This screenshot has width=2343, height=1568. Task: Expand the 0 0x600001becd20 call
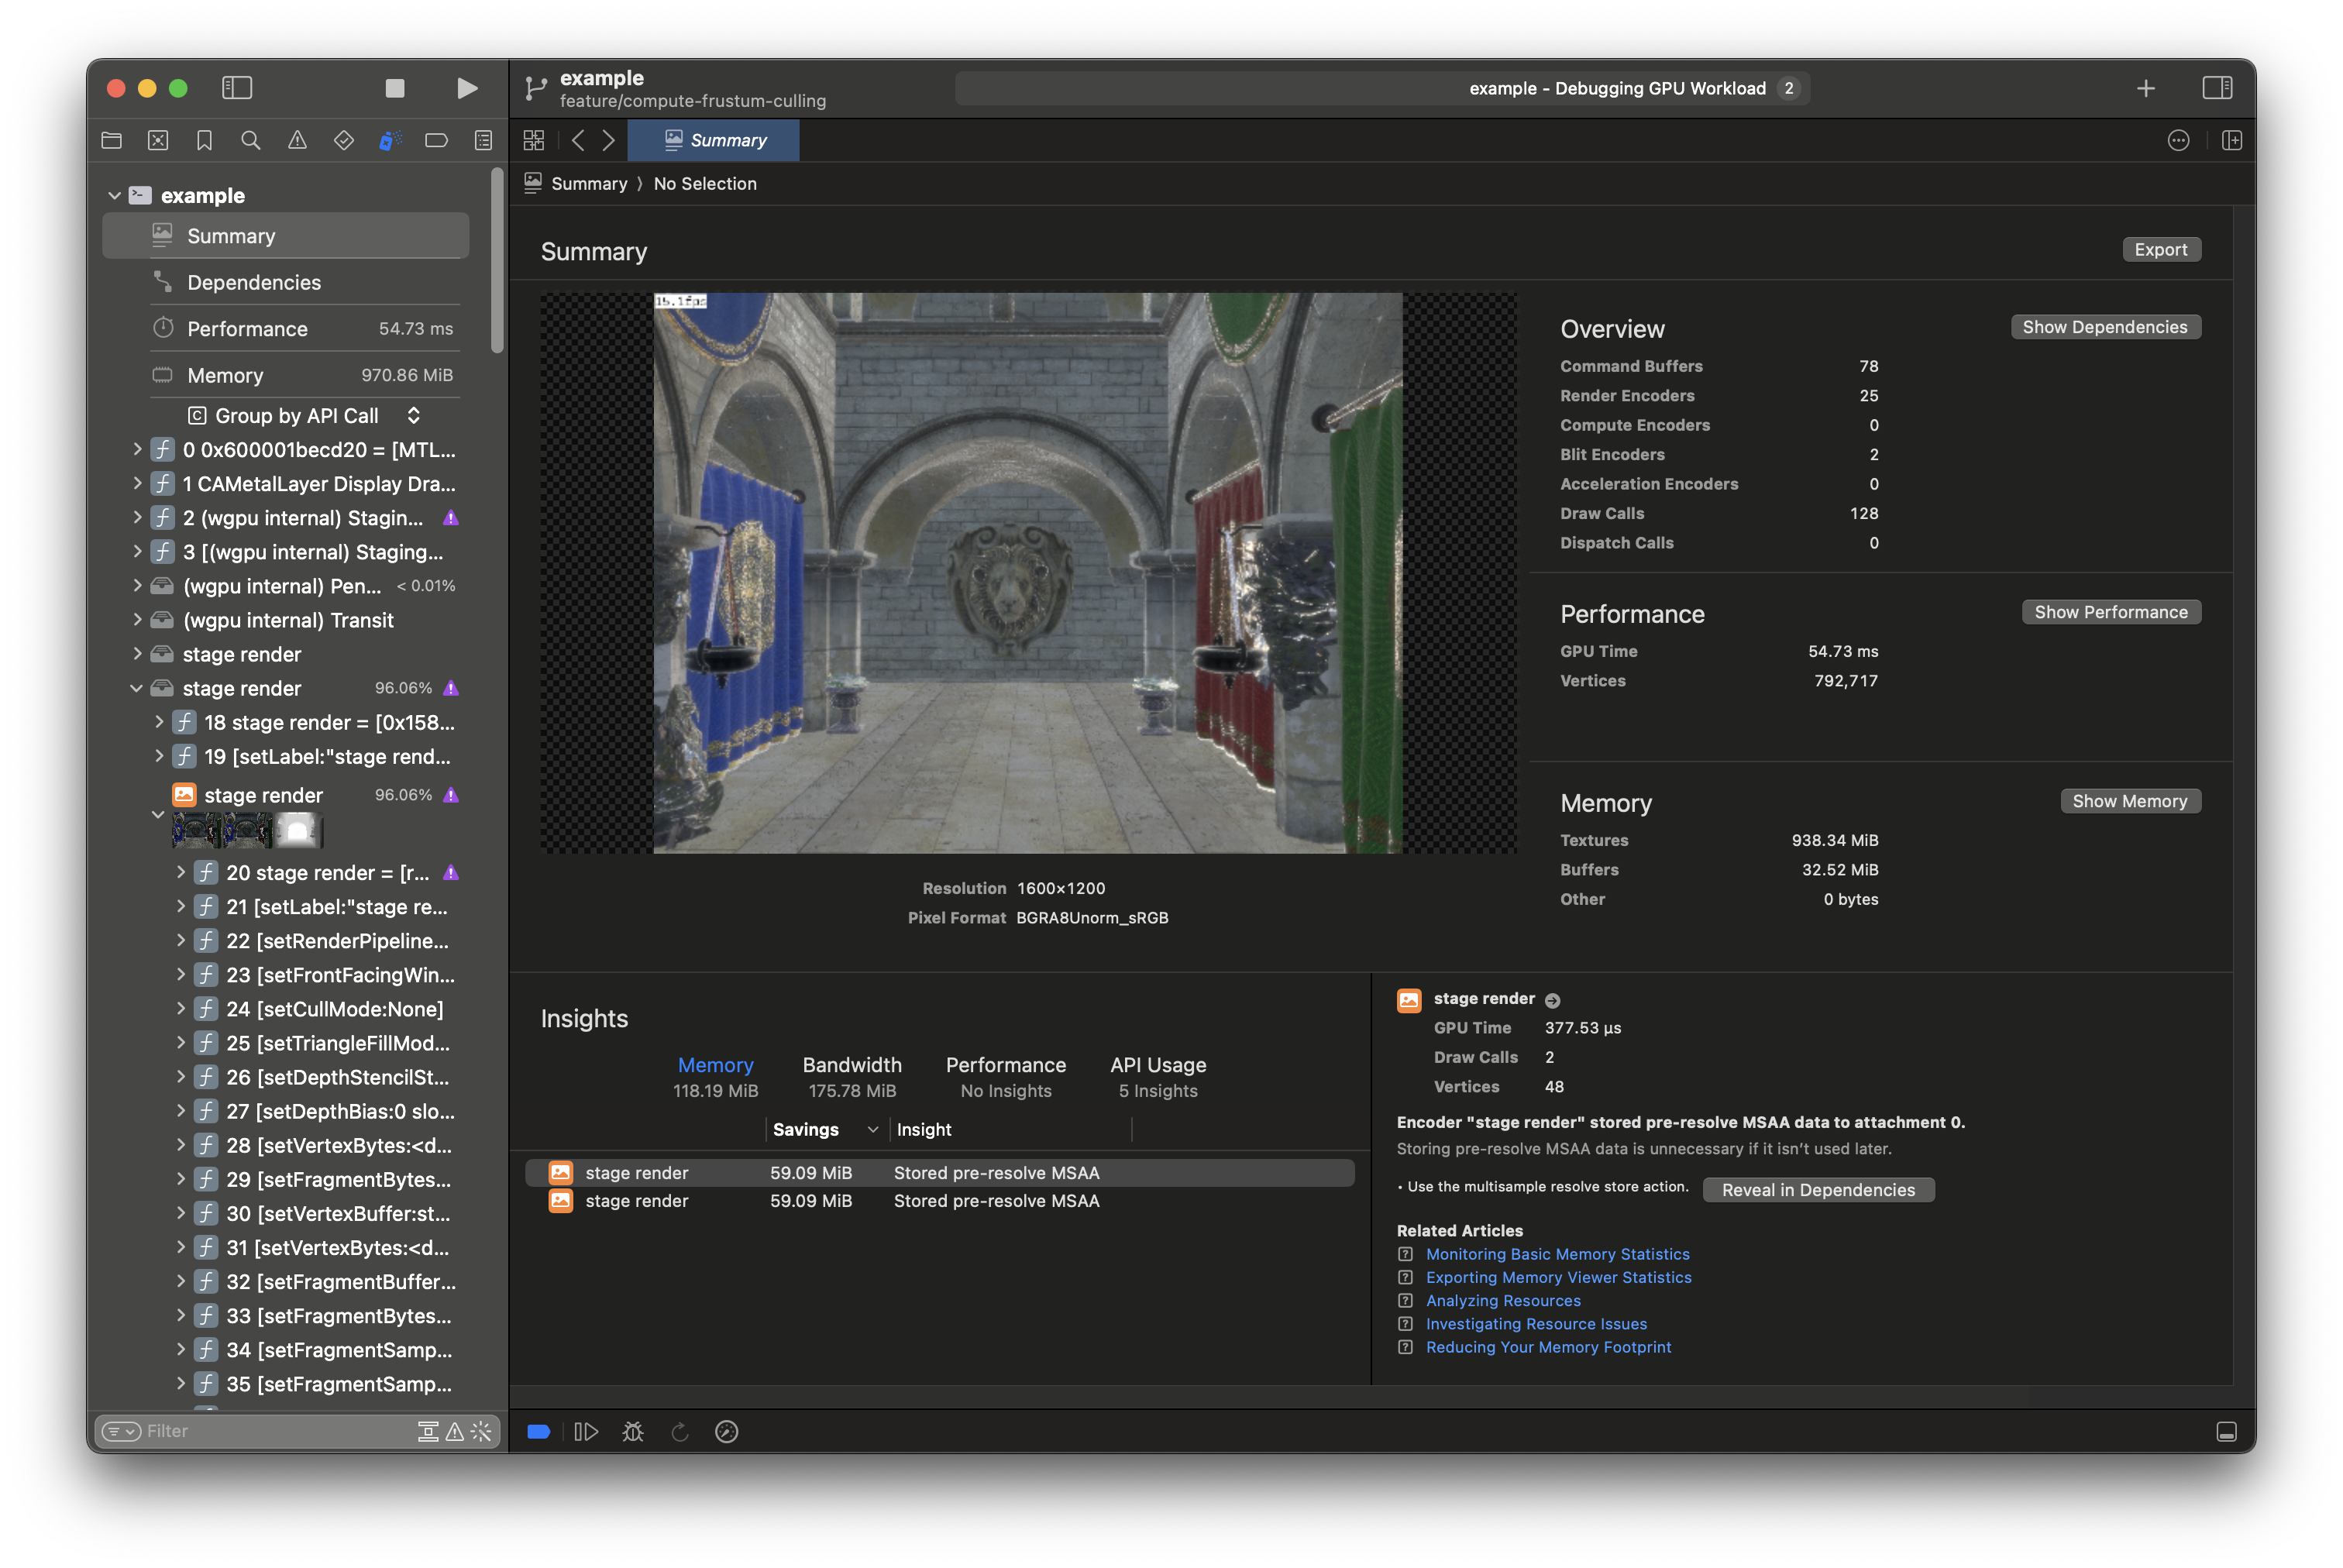pos(137,450)
